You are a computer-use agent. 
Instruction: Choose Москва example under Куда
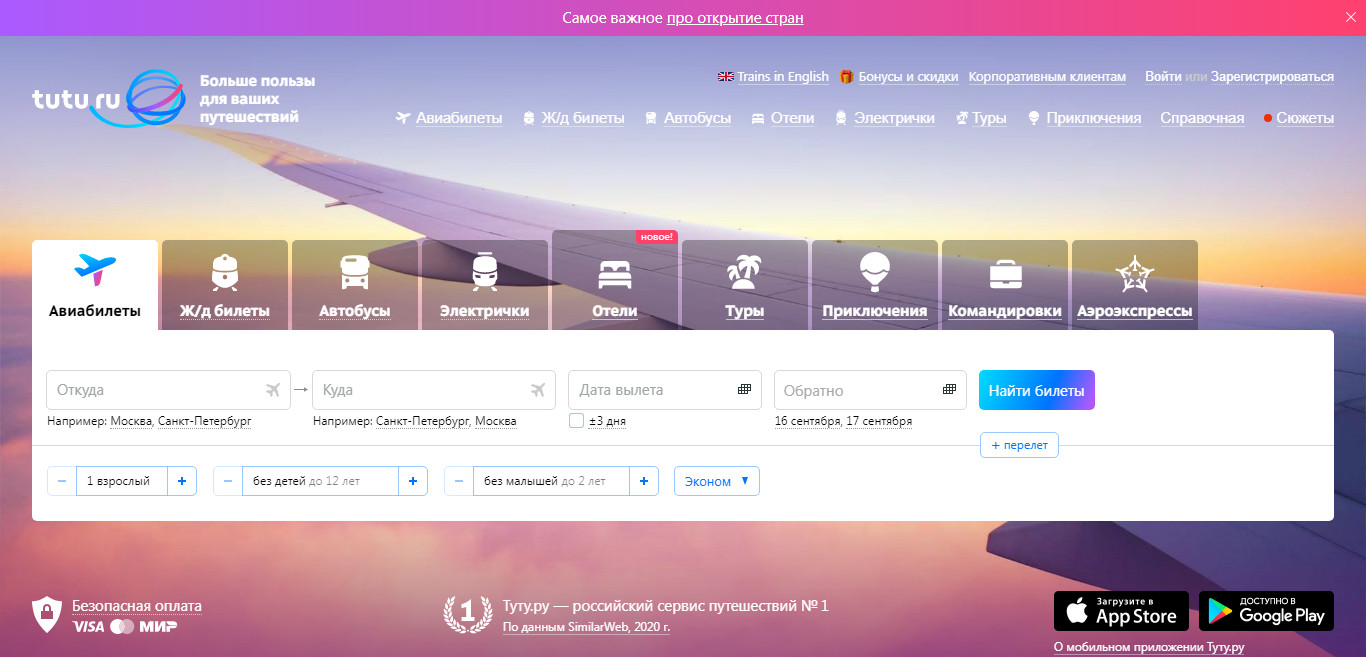coord(496,421)
